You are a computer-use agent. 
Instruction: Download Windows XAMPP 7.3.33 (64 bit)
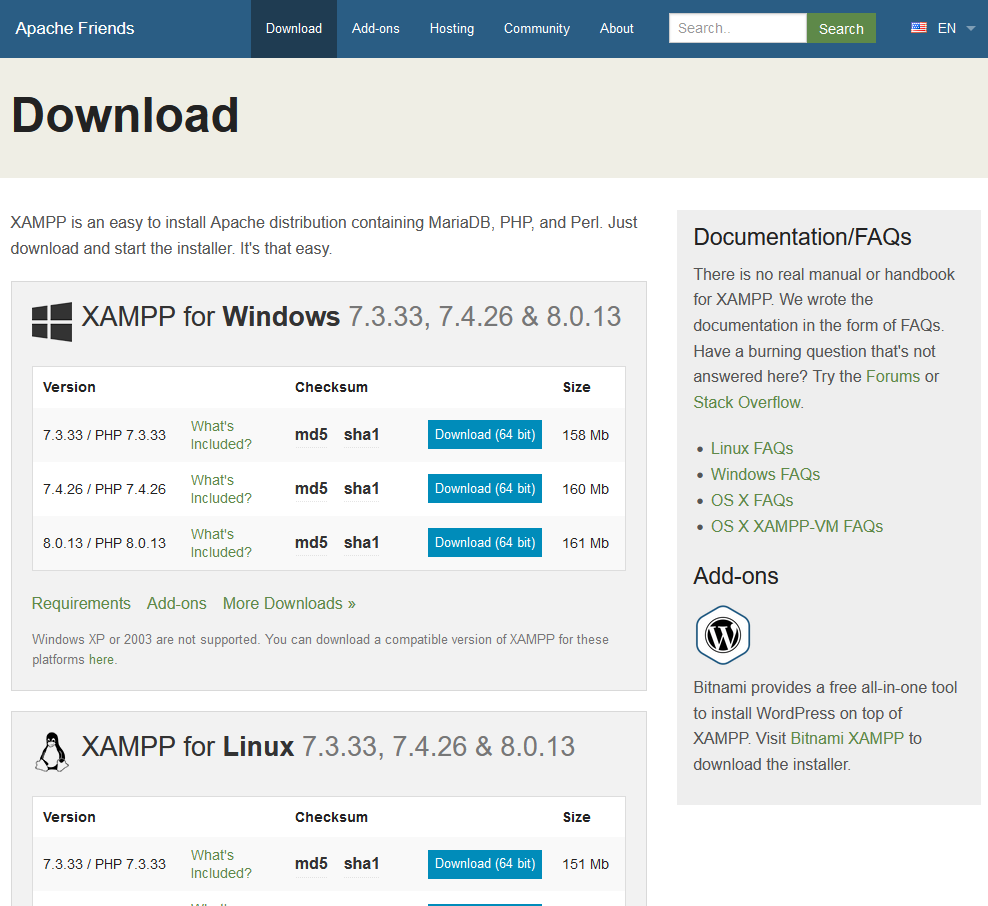click(x=485, y=435)
